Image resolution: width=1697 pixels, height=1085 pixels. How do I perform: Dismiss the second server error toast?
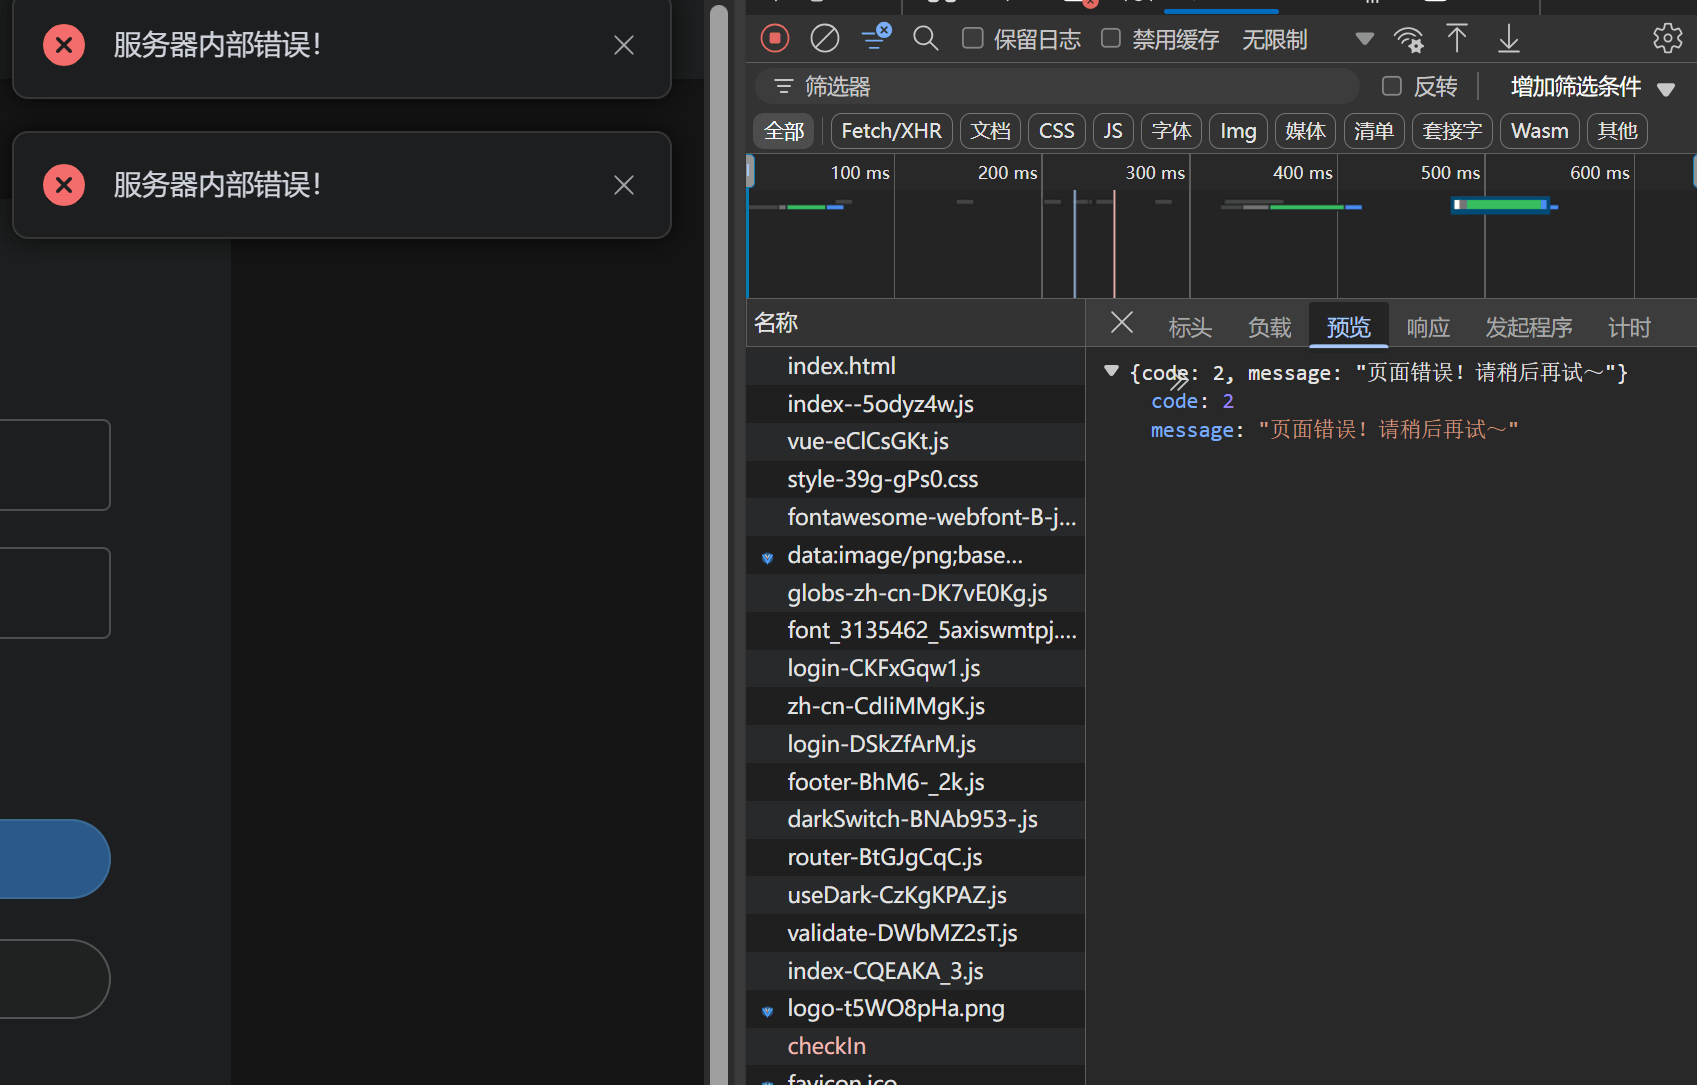624,185
